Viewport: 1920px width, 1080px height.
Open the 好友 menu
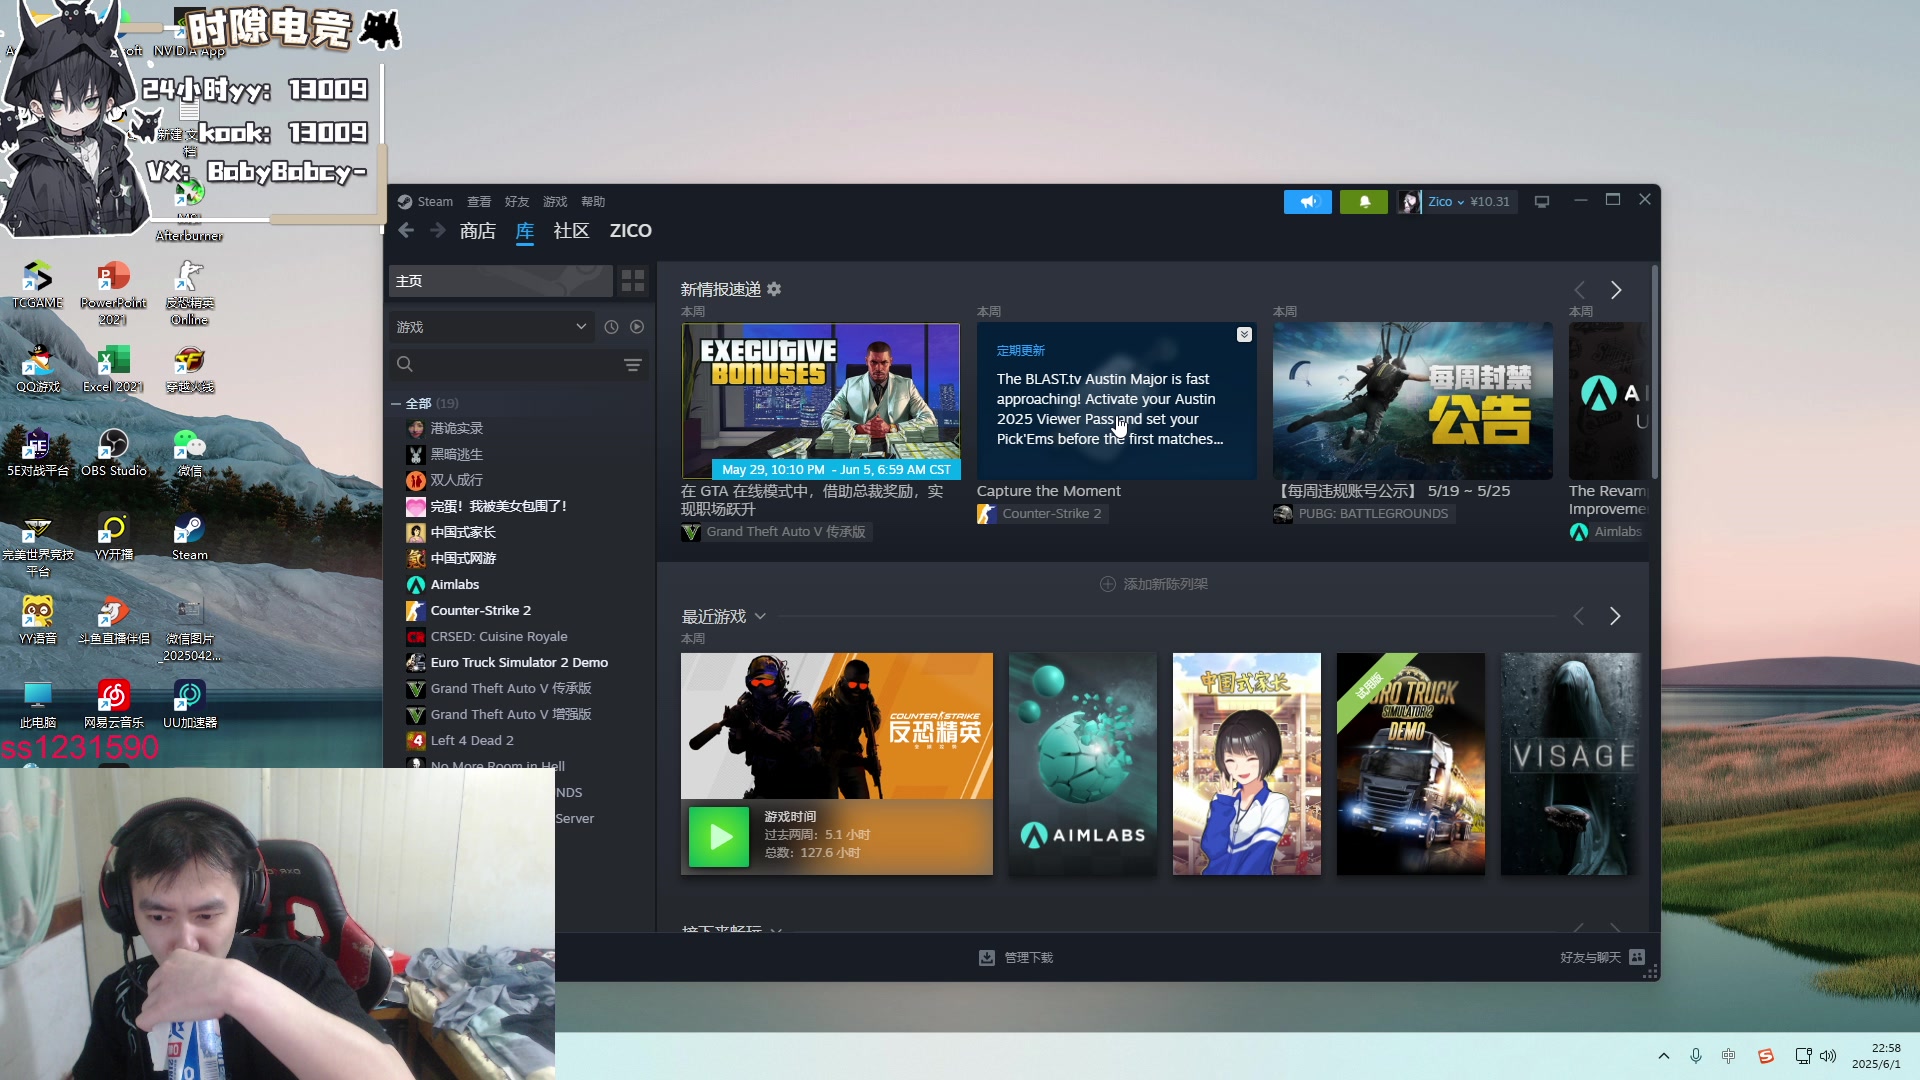[517, 202]
